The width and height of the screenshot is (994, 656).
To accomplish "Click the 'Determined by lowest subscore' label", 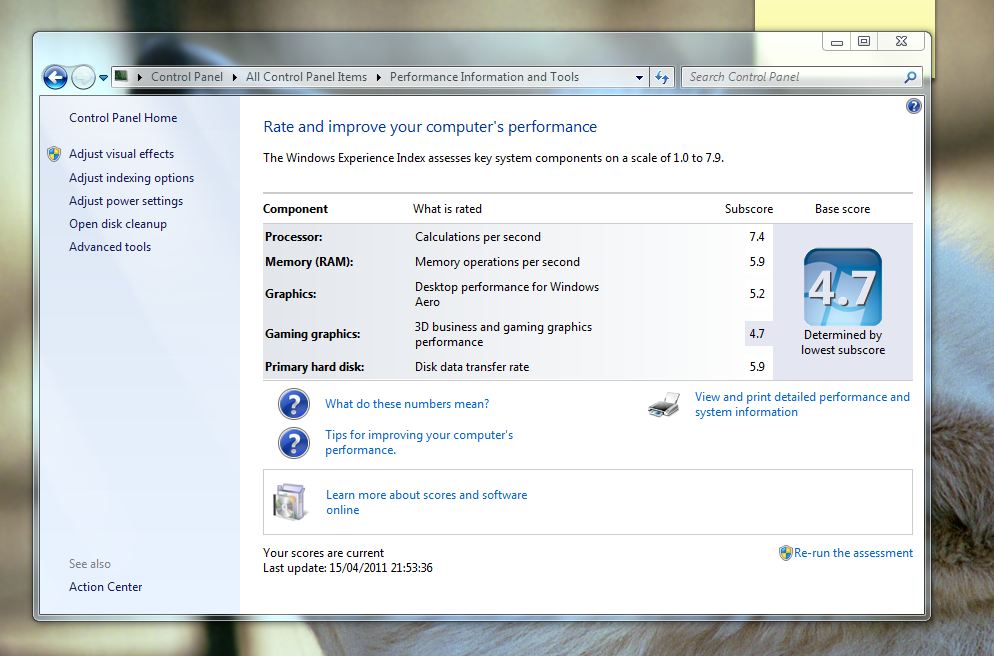I will [x=842, y=342].
